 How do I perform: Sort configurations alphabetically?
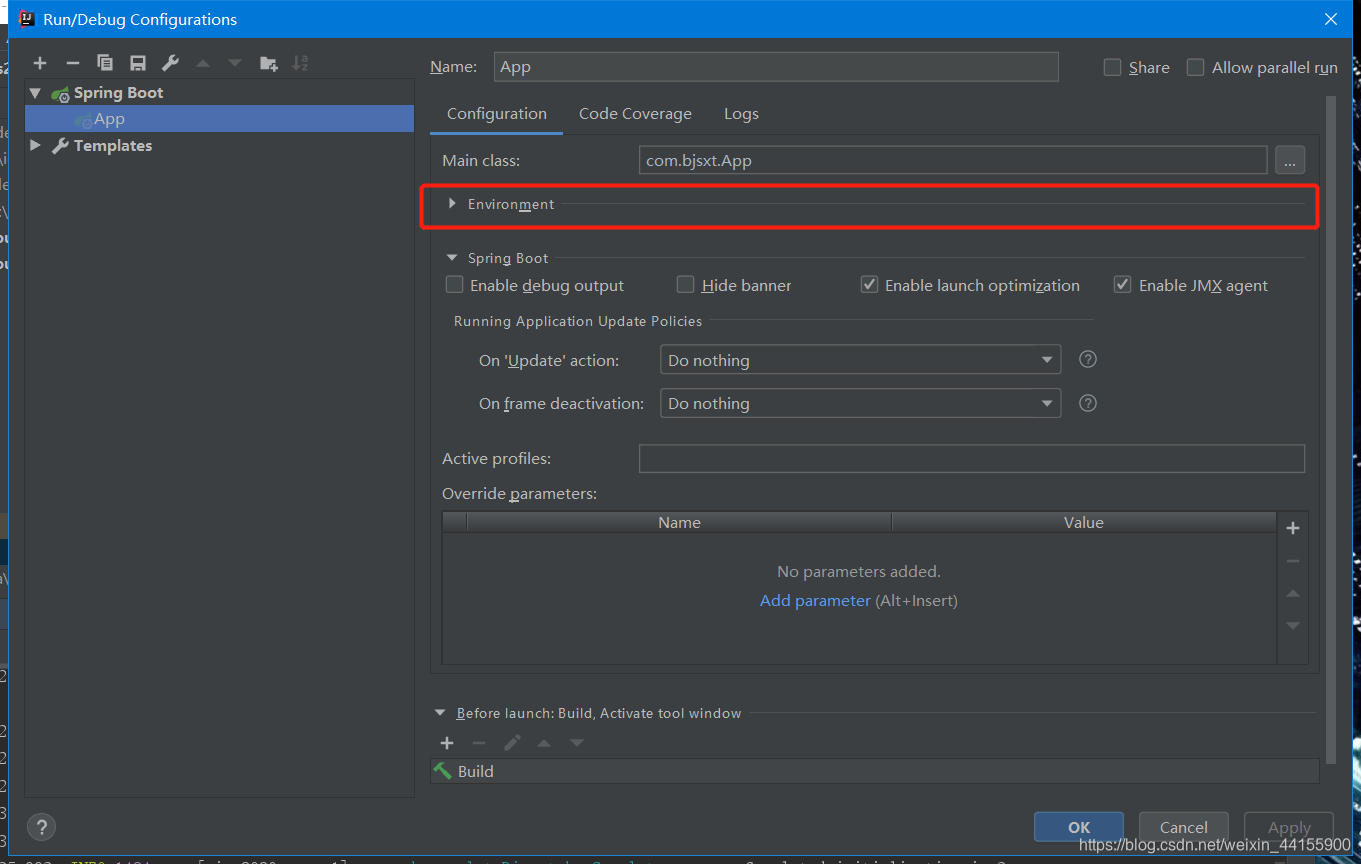click(300, 63)
